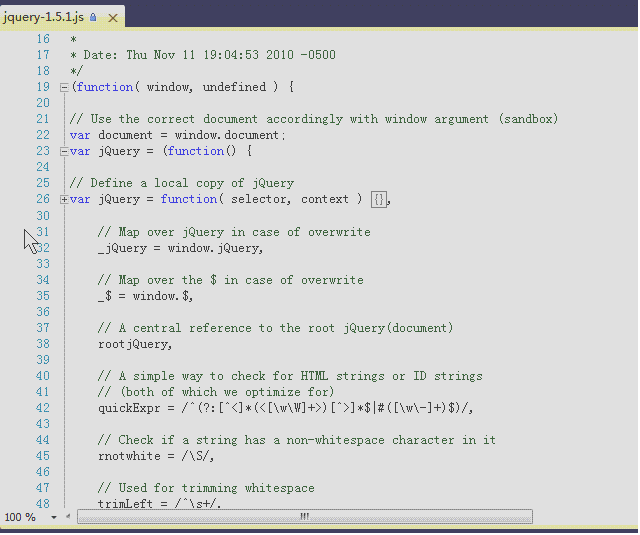Image resolution: width=640 pixels, height=535 pixels.
Task: Collapse the outer function block at line 19
Action: point(64,87)
